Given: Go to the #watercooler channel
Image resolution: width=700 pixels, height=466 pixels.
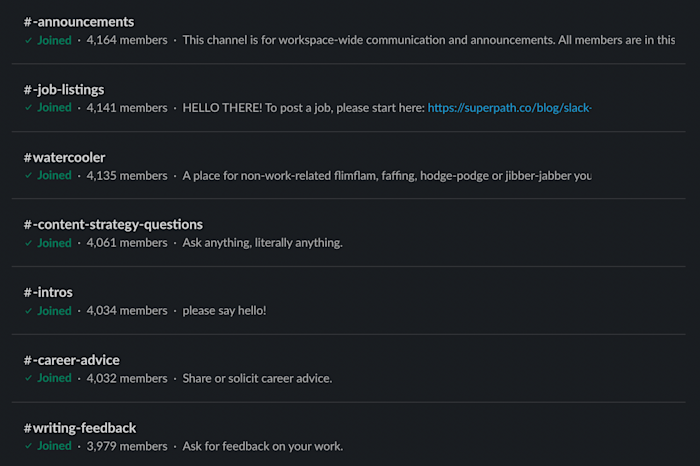Looking at the screenshot, I should 64,157.
